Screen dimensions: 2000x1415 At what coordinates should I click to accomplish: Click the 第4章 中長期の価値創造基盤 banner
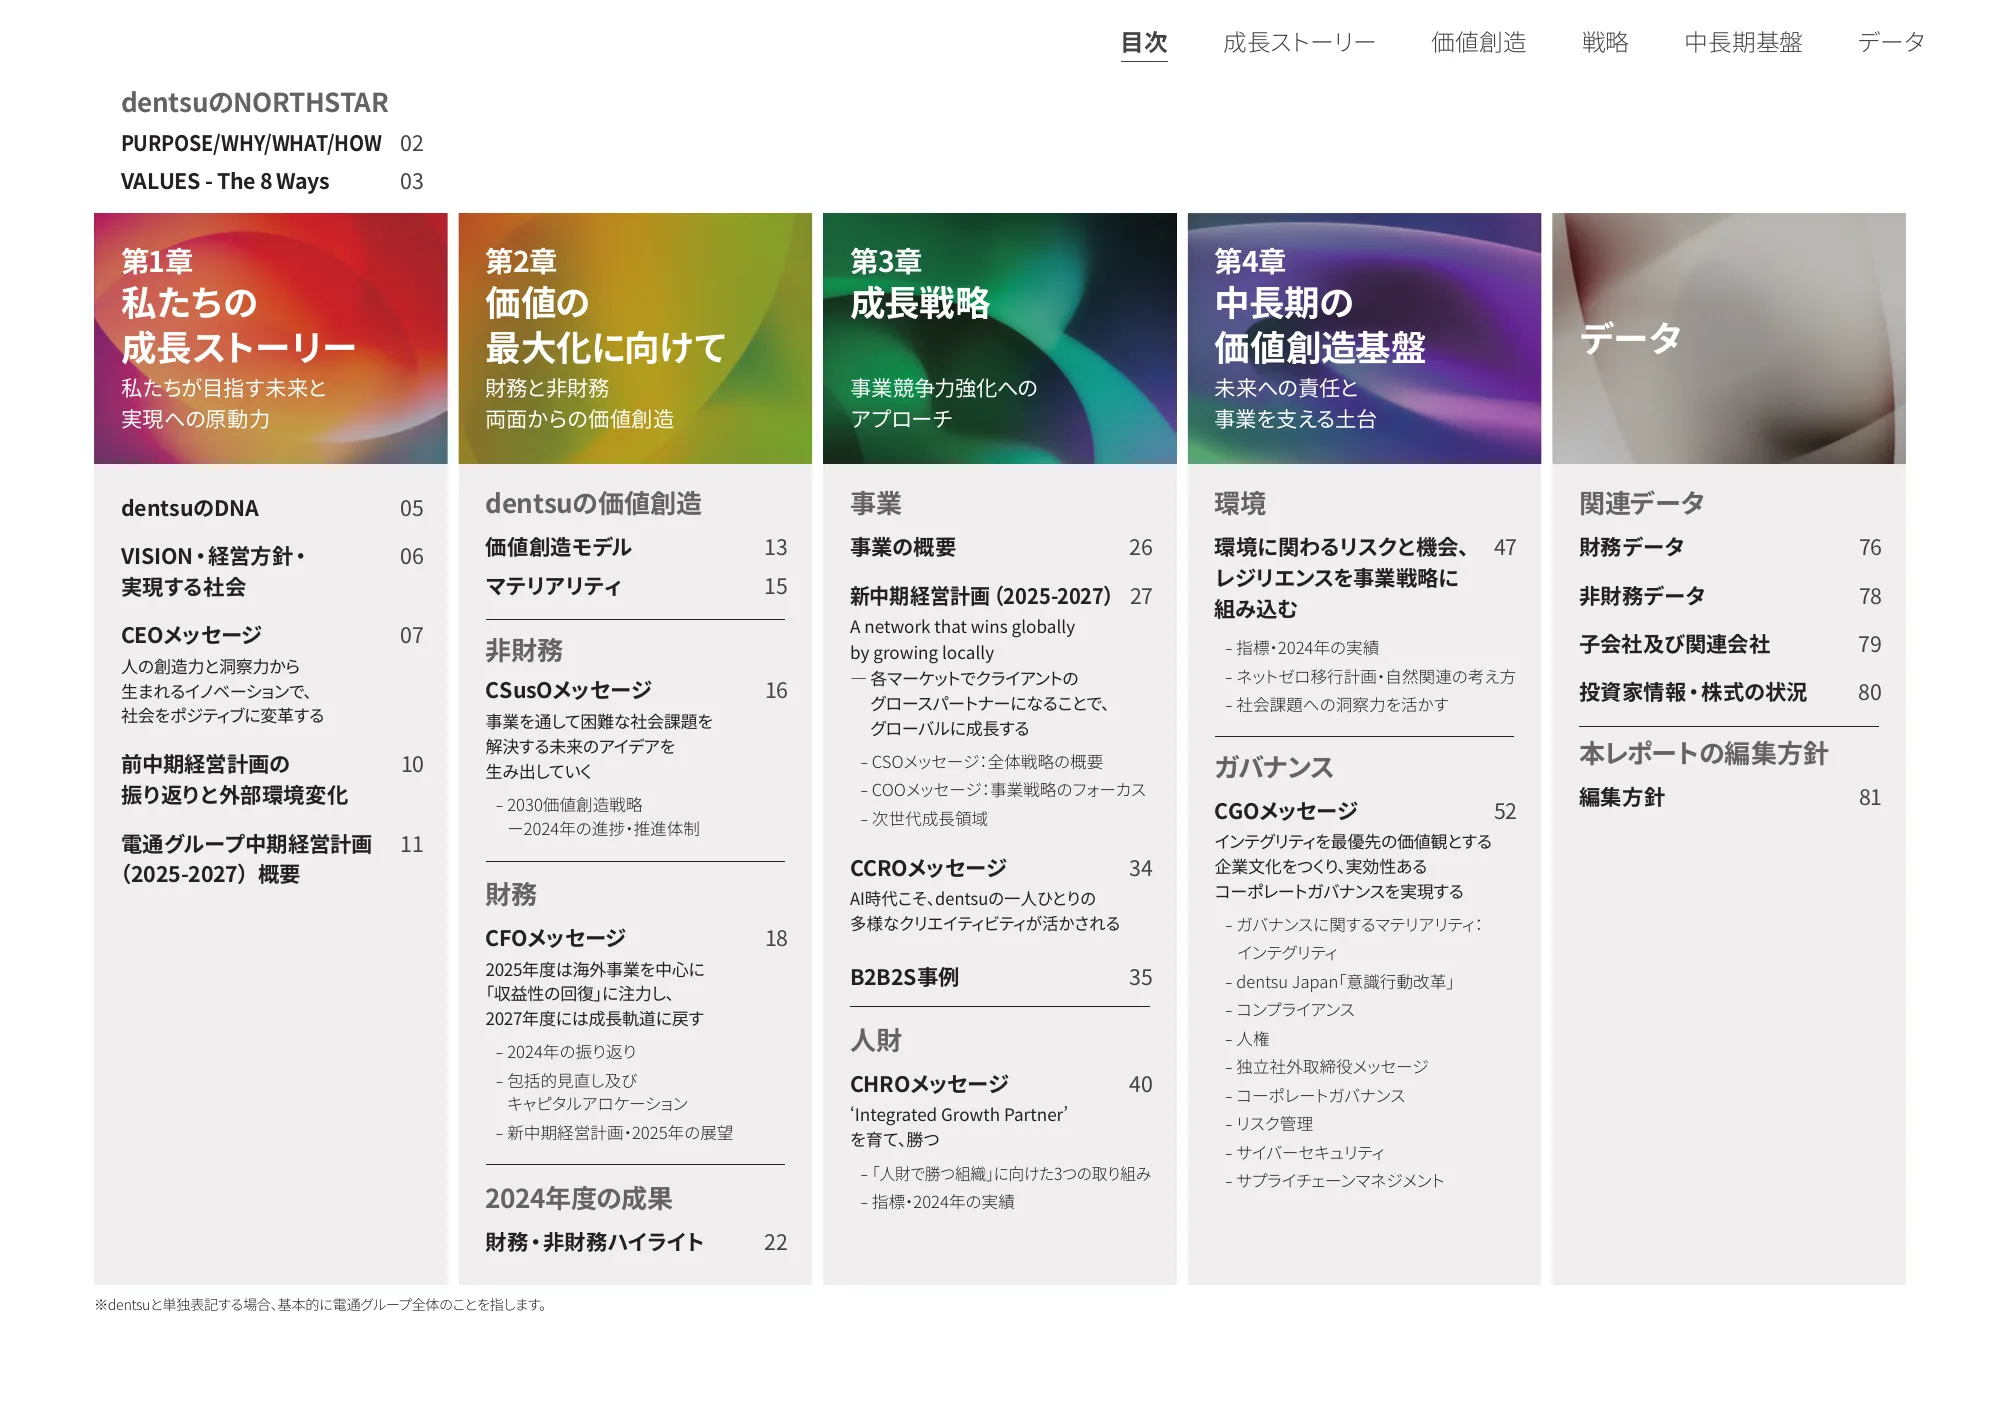(x=1364, y=338)
